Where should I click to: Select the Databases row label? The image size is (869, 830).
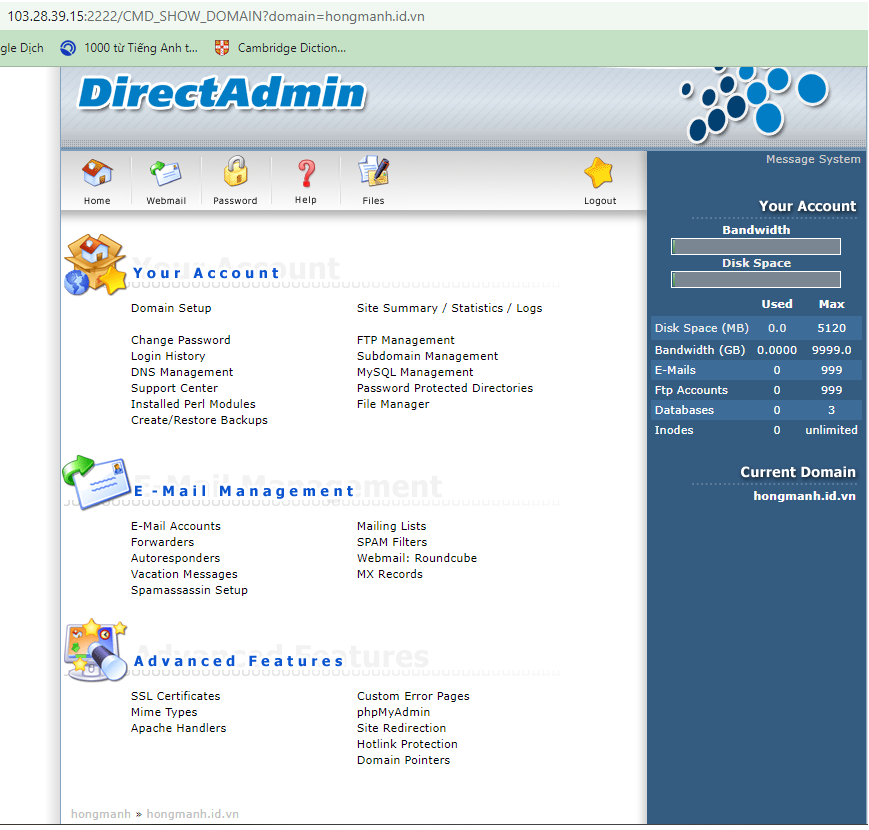pyautogui.click(x=684, y=411)
